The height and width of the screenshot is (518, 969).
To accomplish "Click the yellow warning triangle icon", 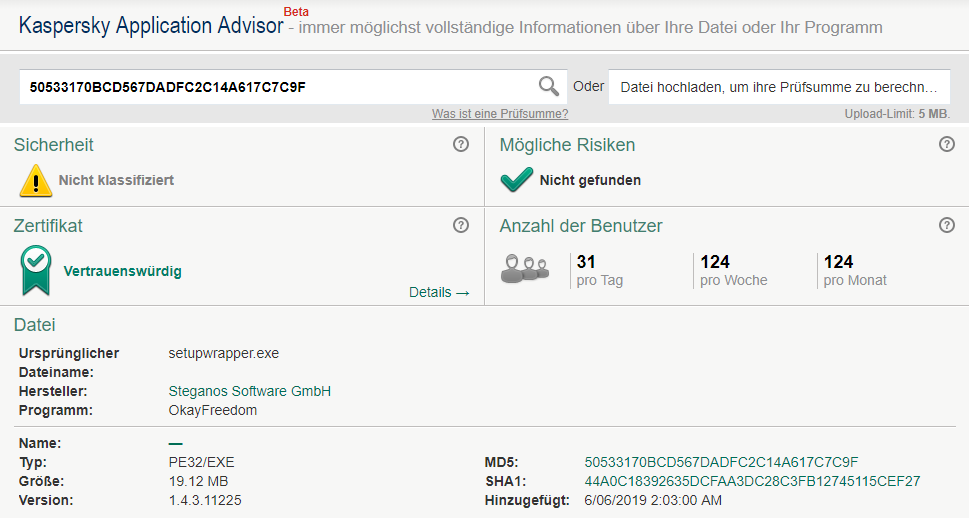I will (x=36, y=180).
